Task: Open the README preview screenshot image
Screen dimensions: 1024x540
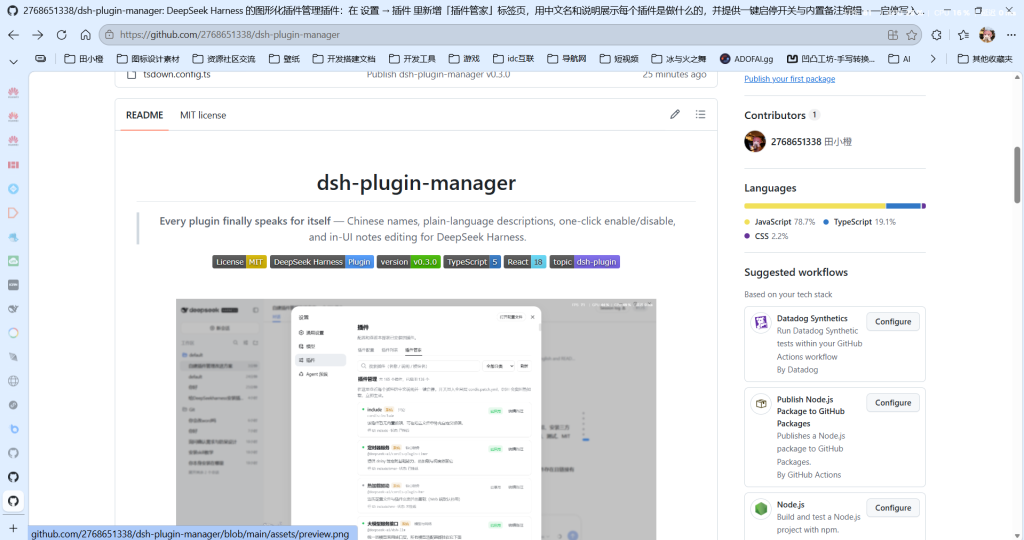Action: click(416, 420)
